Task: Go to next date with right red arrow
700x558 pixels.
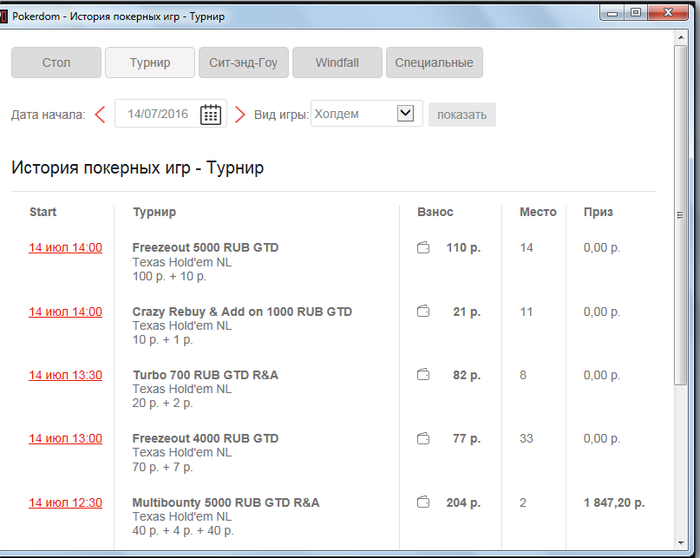Action: 240,115
